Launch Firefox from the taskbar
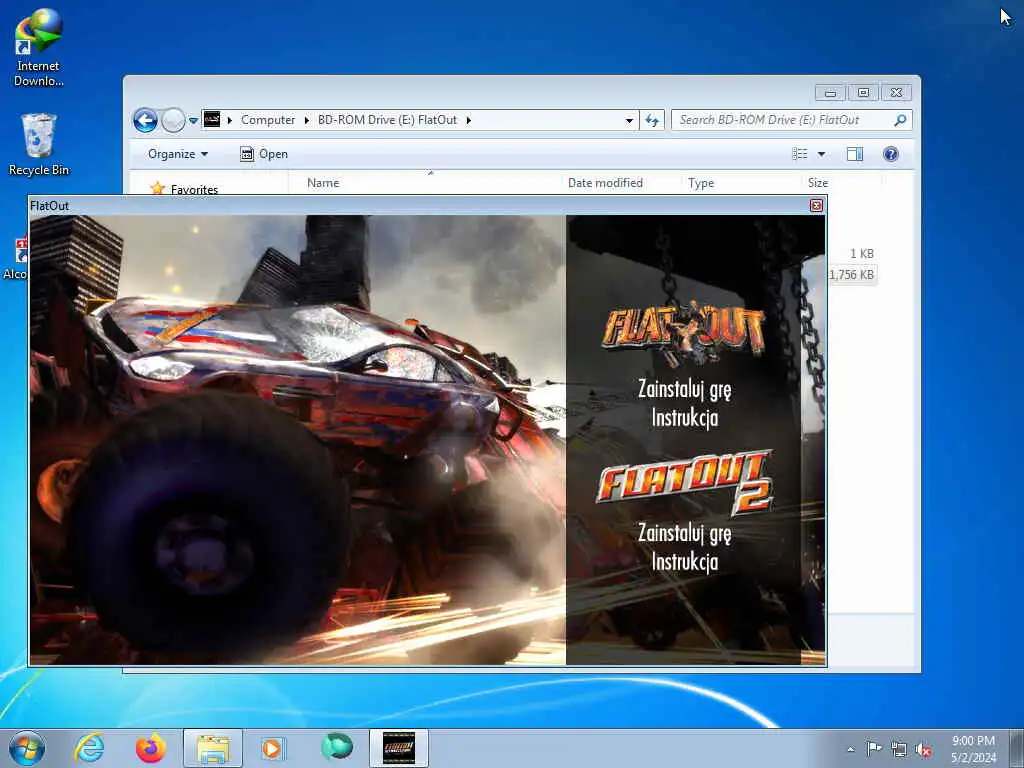 pyautogui.click(x=151, y=748)
